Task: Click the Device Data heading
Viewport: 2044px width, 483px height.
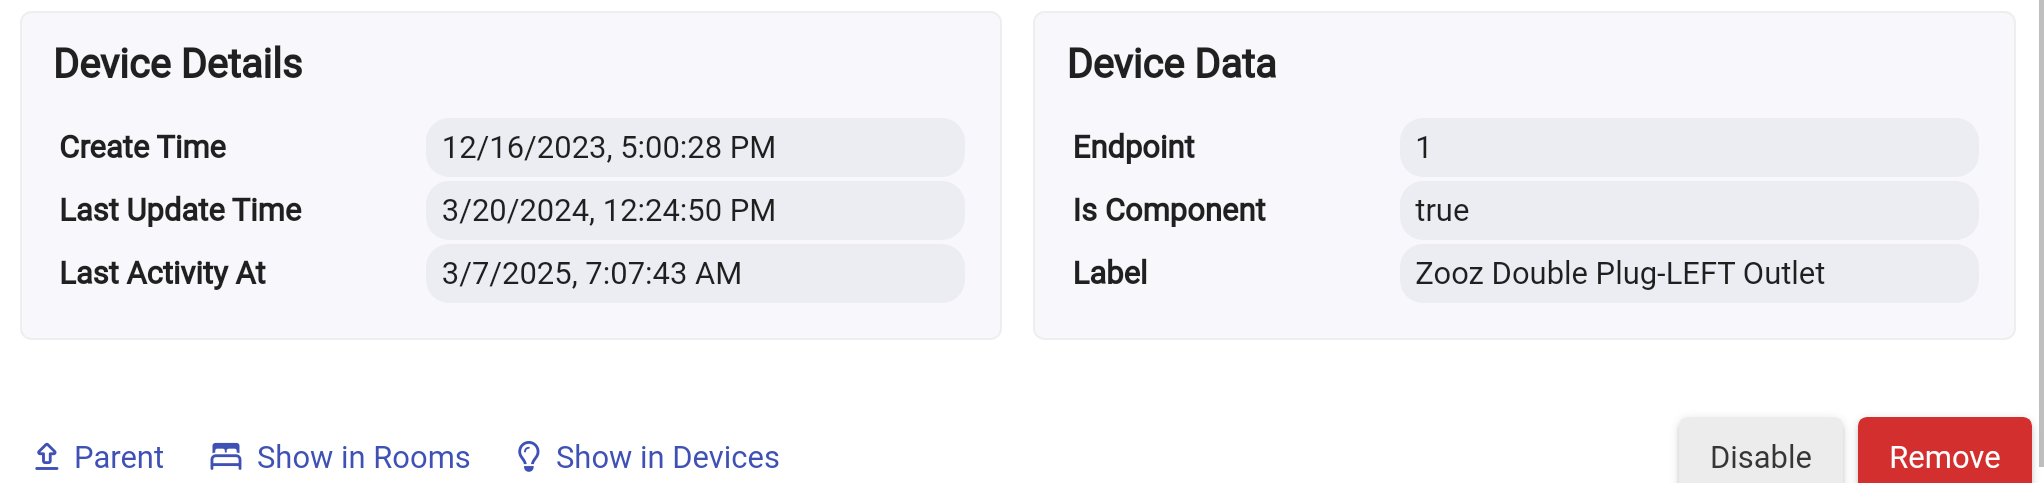Action: tap(1171, 64)
